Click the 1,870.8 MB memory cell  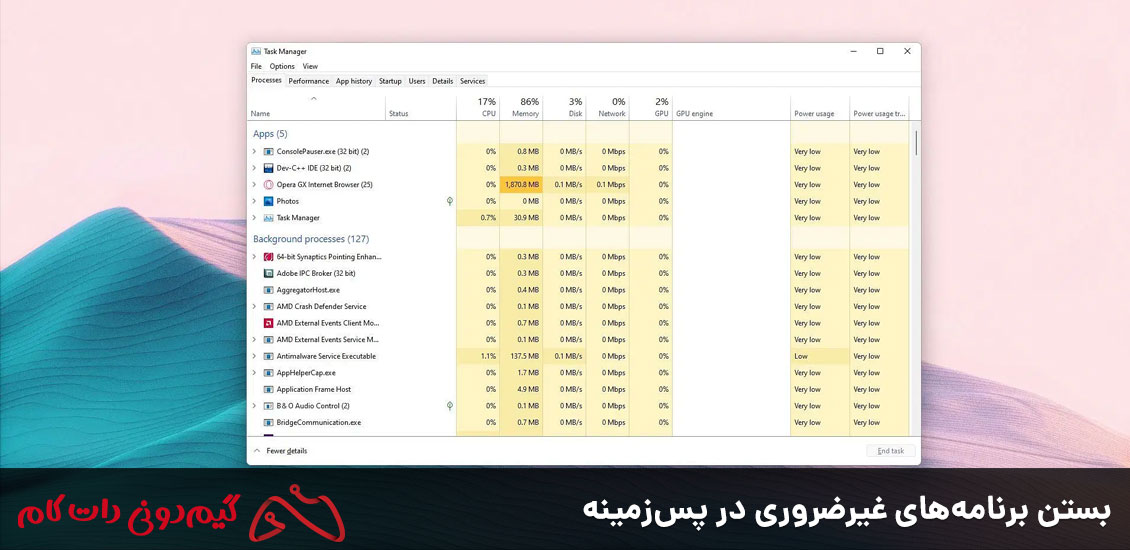click(521, 185)
